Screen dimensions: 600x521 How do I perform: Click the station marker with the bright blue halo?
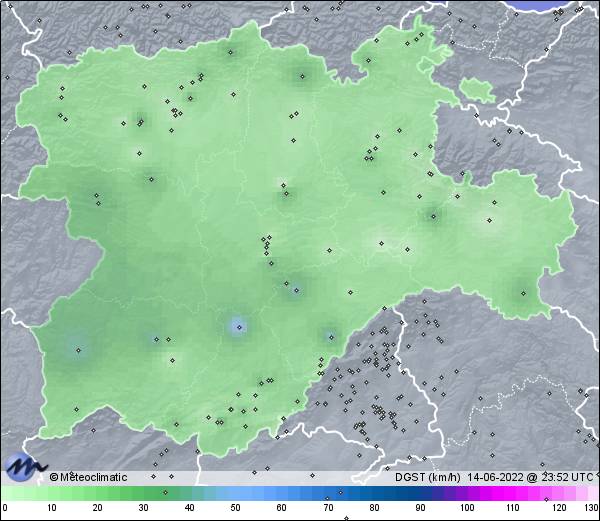click(240, 327)
